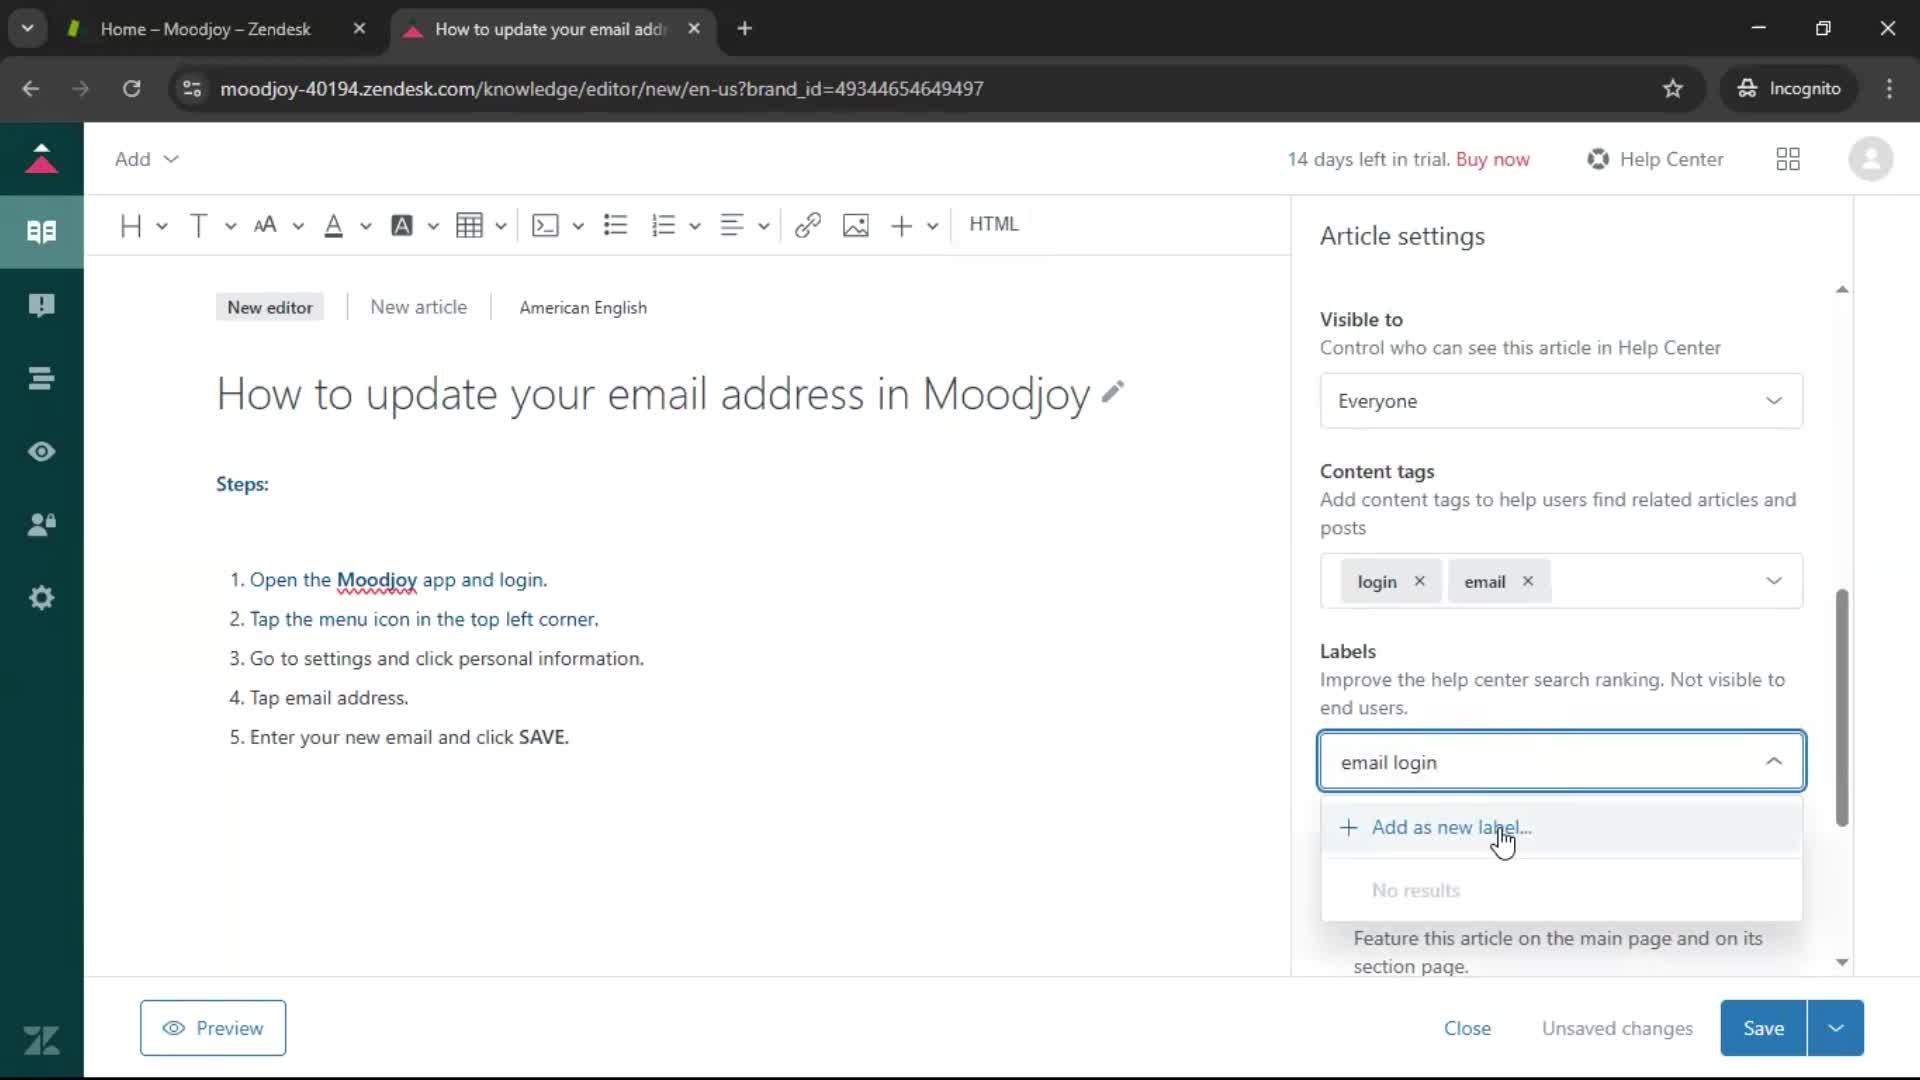The image size is (1920, 1080).
Task: Click the American English language label
Action: click(583, 307)
